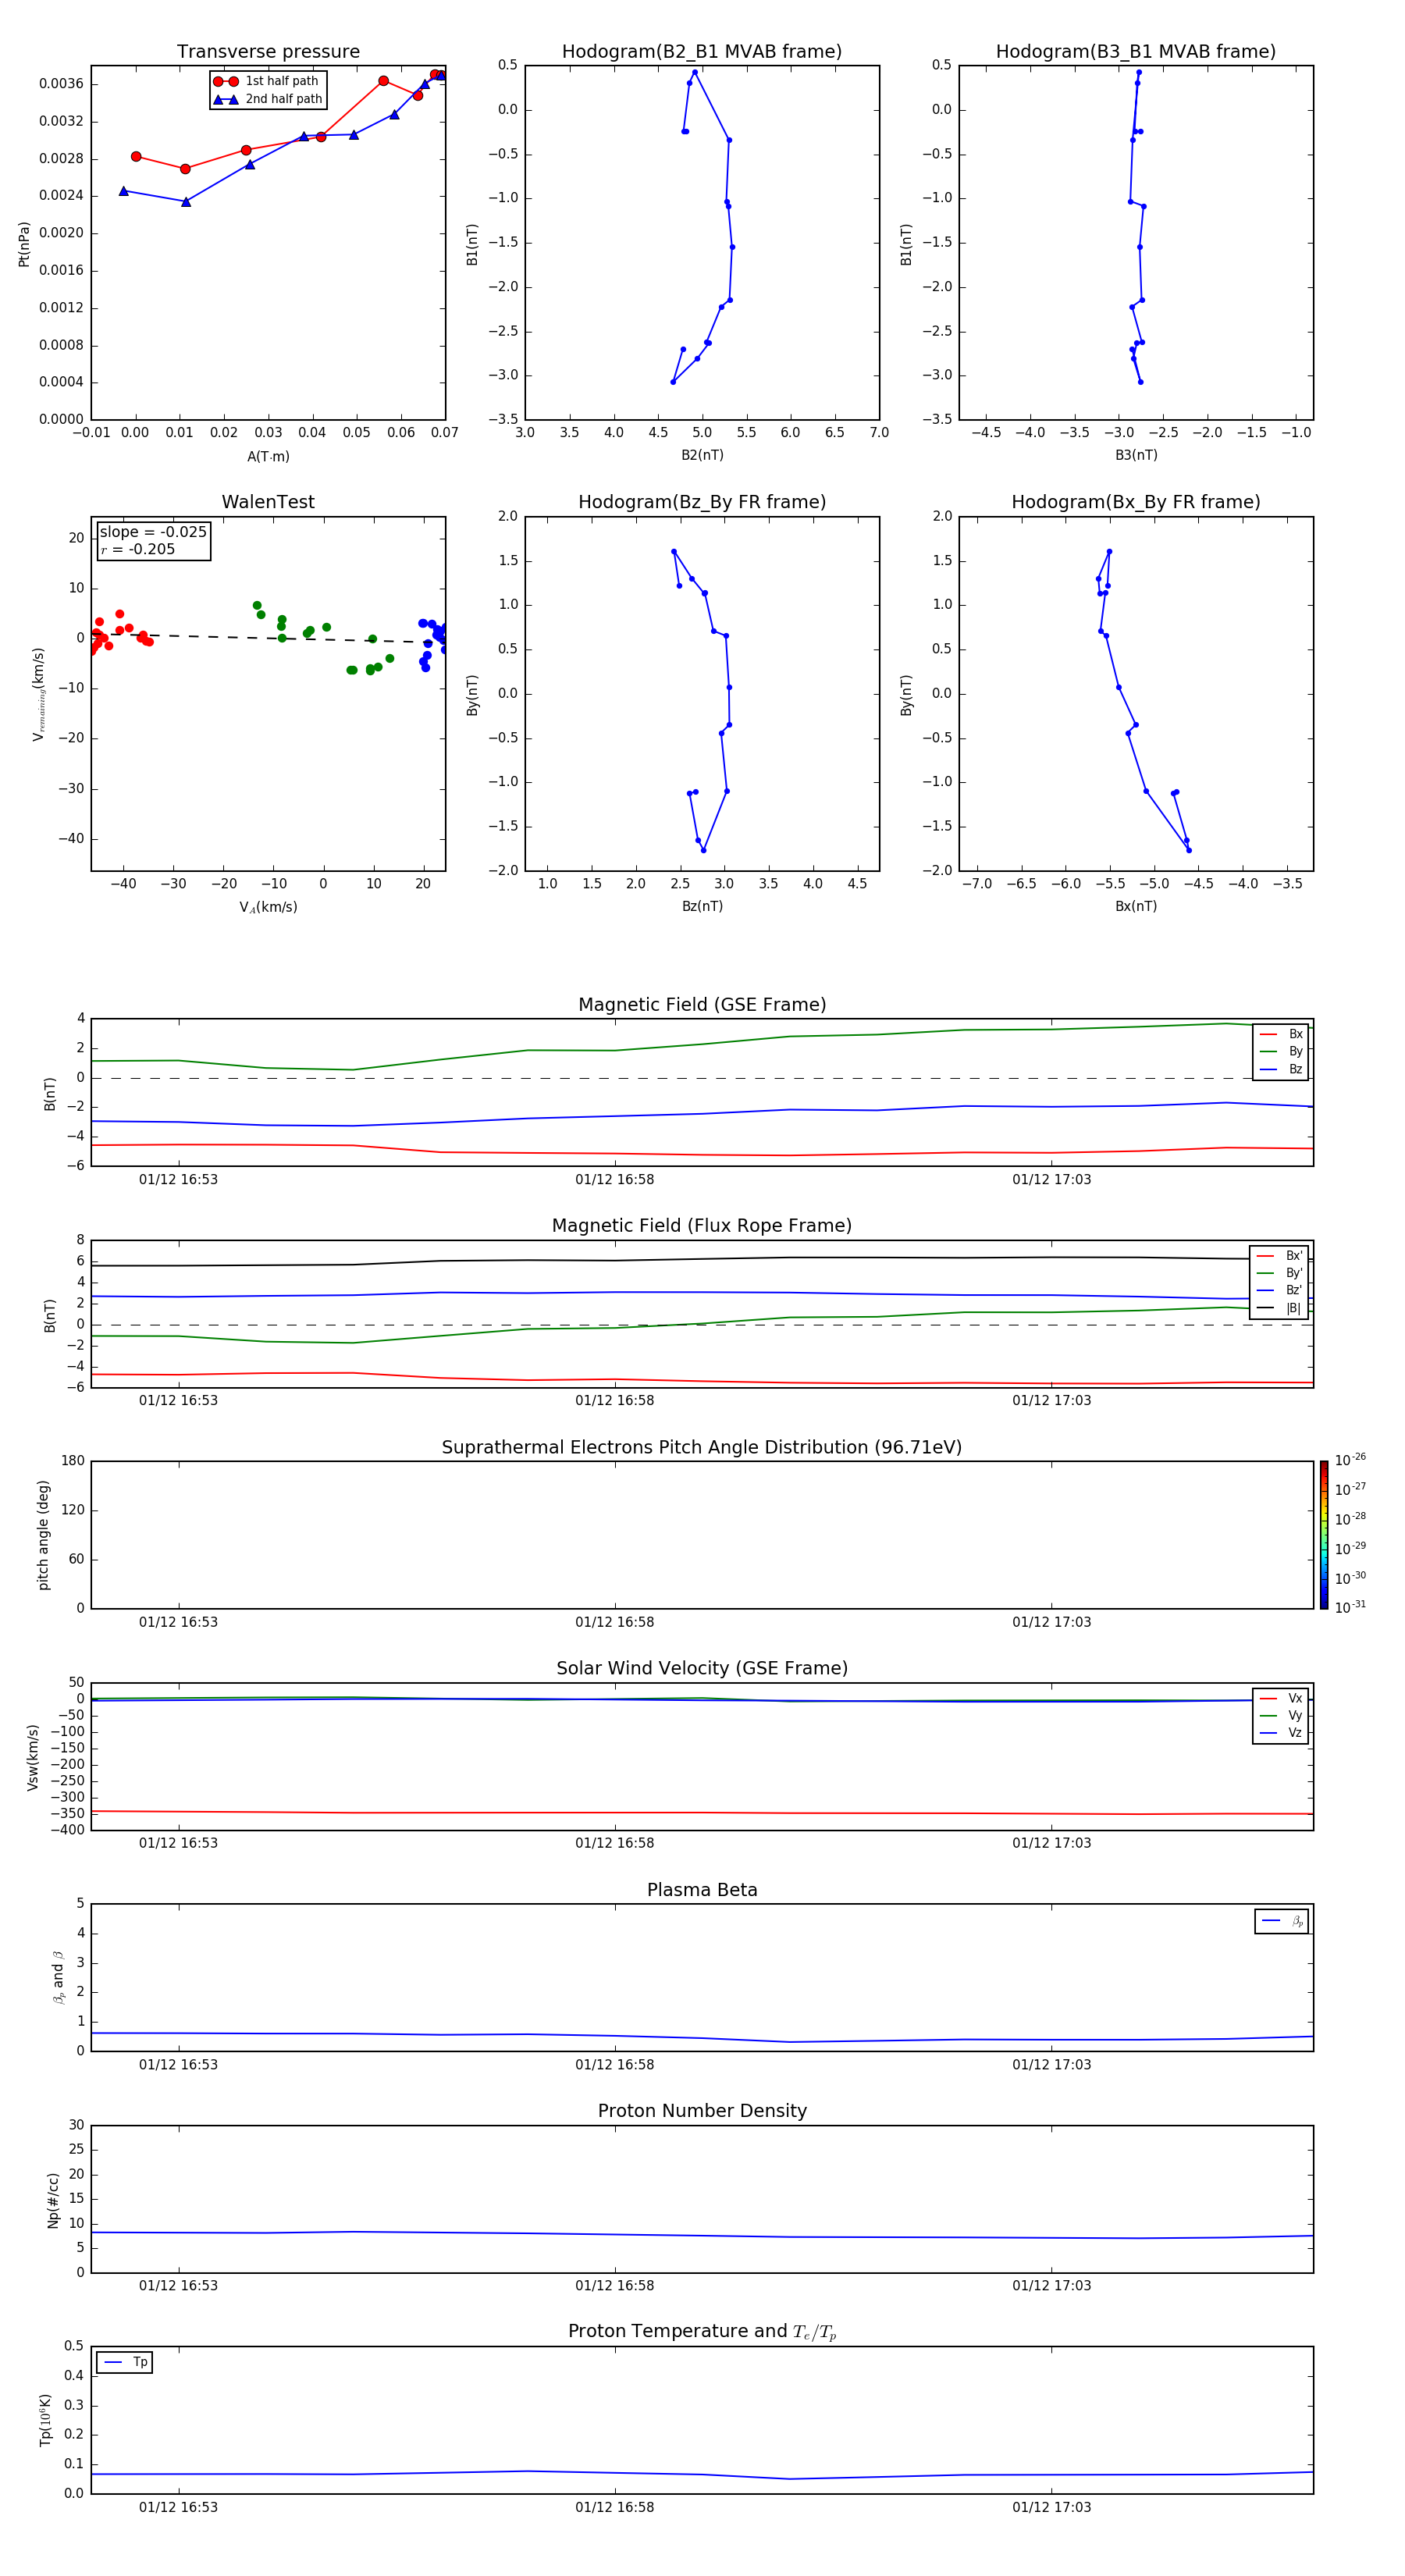The width and height of the screenshot is (1405, 2576).
Task: Click the "Np(#/cc)" y-axis label
Action: tap(53, 2200)
